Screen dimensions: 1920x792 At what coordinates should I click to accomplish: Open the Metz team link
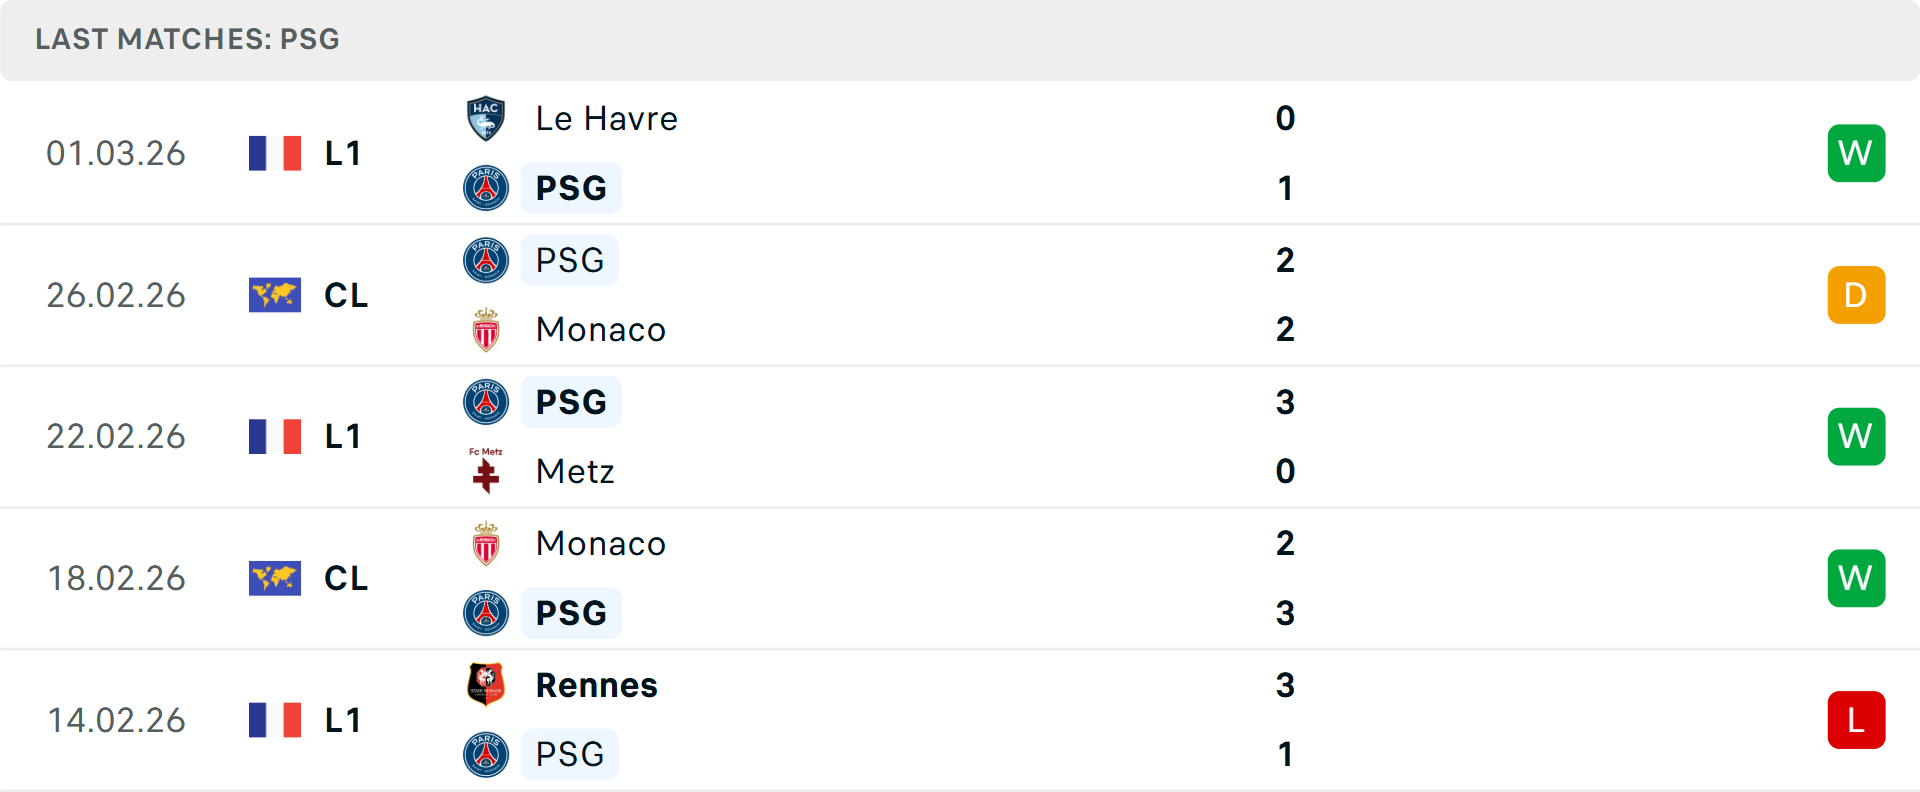point(575,471)
